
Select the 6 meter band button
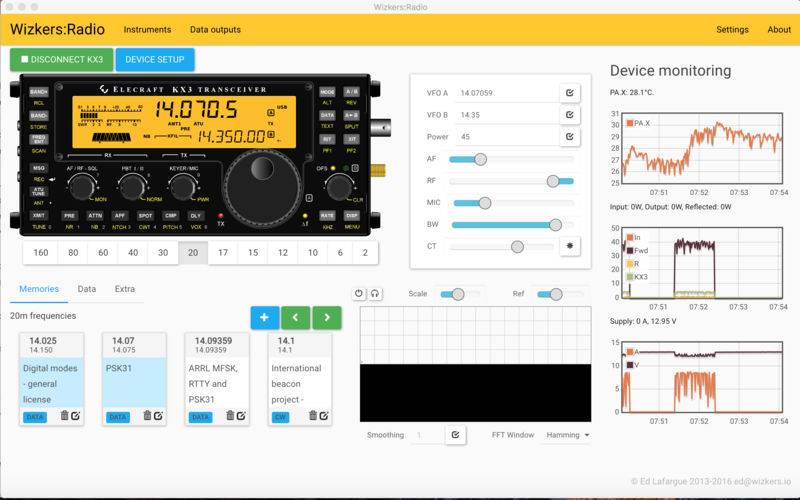point(340,253)
